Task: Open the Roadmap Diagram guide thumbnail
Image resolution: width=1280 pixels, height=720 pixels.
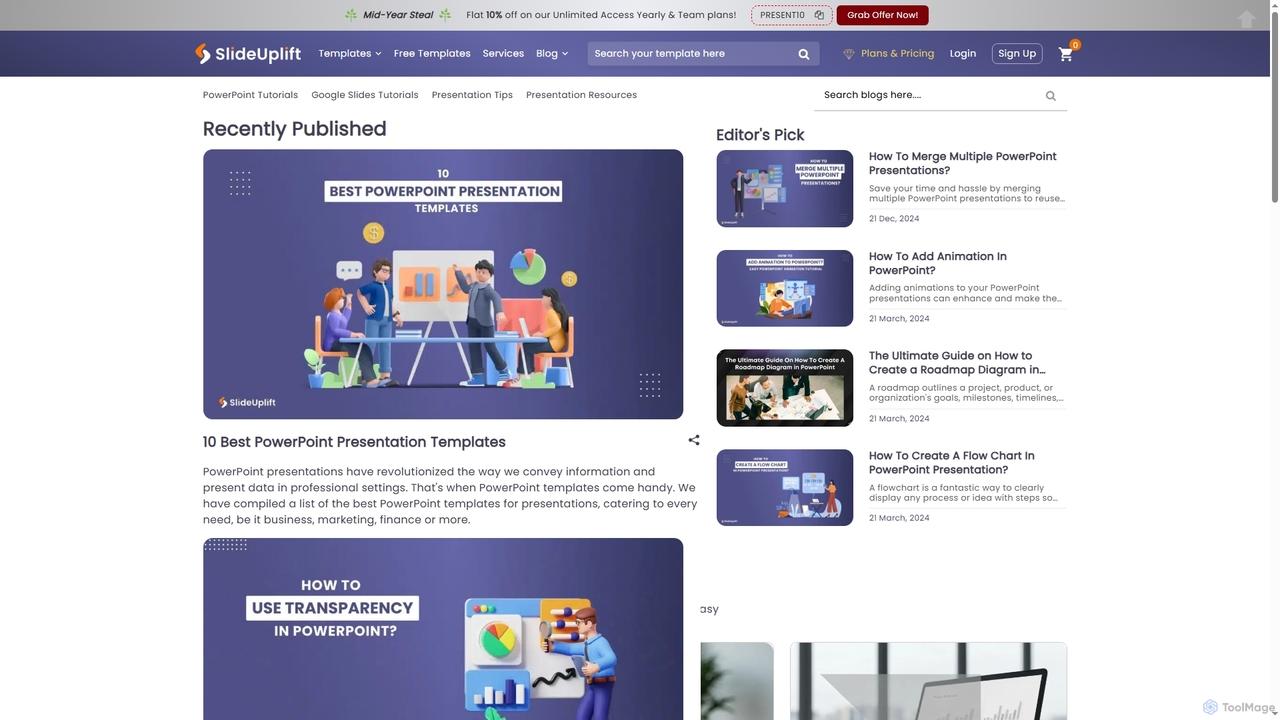Action: (x=785, y=388)
